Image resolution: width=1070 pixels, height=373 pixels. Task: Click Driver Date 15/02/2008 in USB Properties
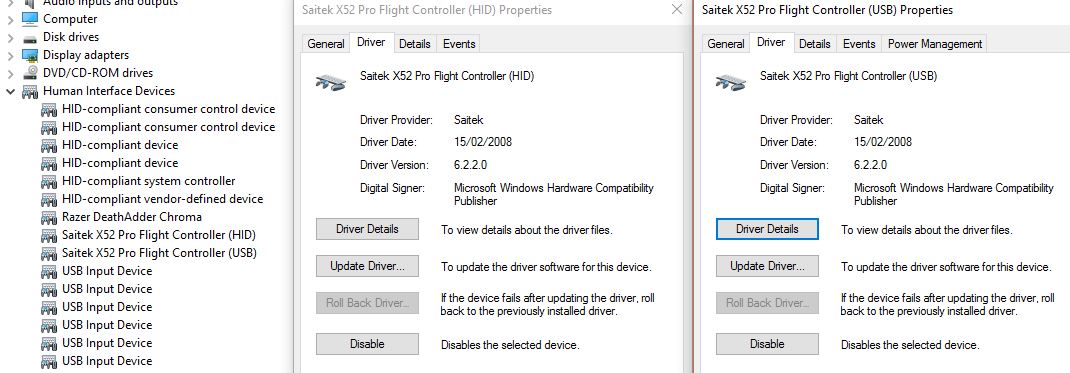pos(883,143)
